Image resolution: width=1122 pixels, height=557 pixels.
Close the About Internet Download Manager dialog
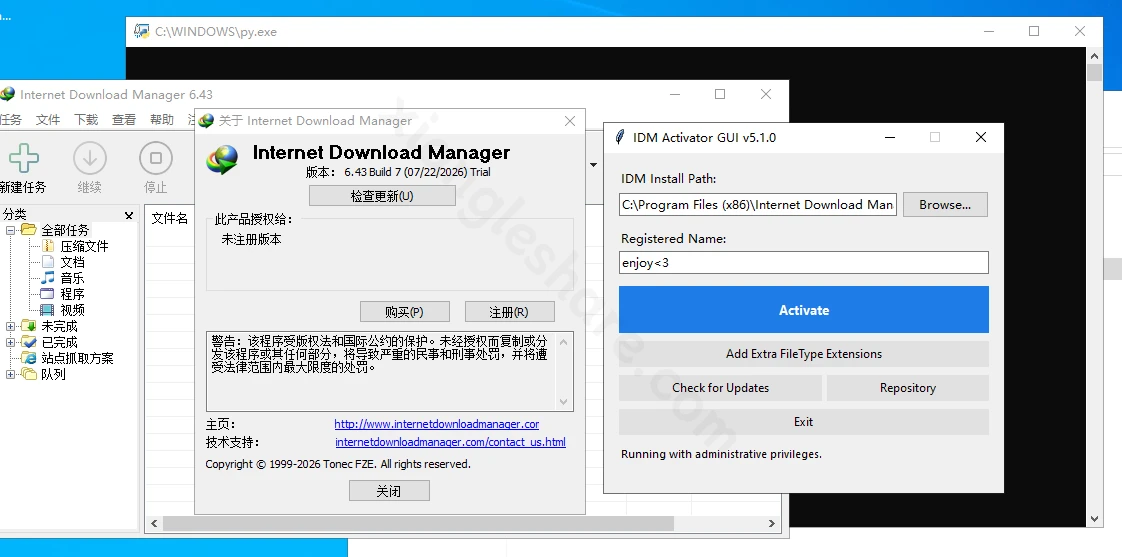[570, 121]
